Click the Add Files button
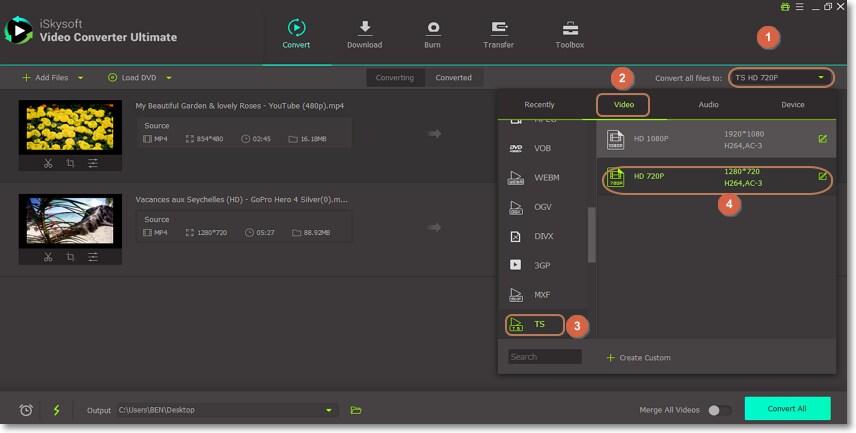The height and width of the screenshot is (433, 856). tap(45, 78)
